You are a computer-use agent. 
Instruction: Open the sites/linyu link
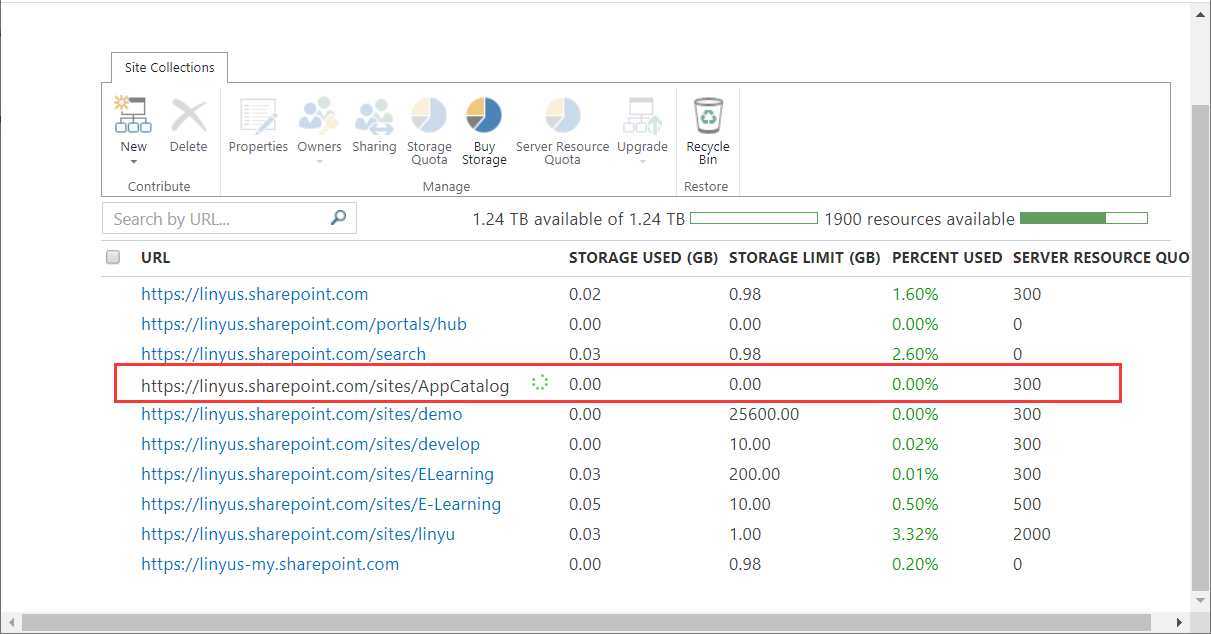pyautogui.click(x=298, y=534)
